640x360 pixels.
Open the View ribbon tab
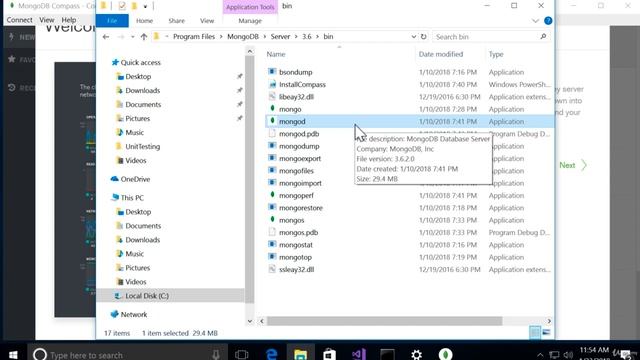coord(207,21)
